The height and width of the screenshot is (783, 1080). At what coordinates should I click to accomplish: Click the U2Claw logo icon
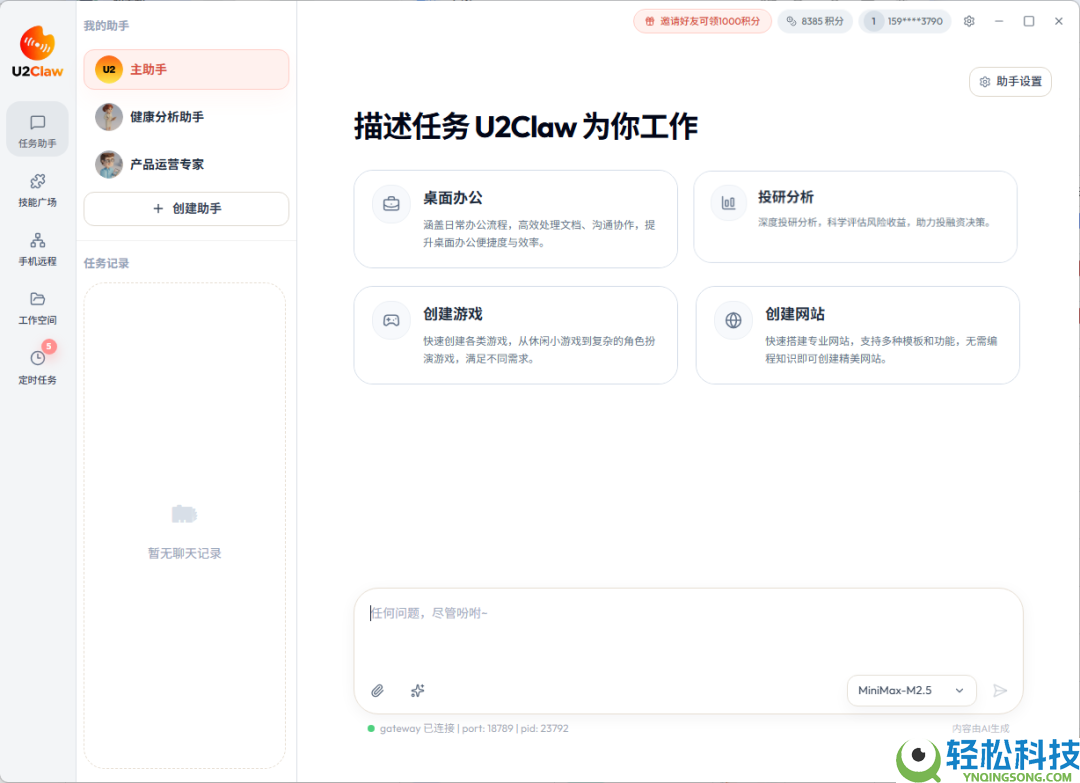coord(37,43)
